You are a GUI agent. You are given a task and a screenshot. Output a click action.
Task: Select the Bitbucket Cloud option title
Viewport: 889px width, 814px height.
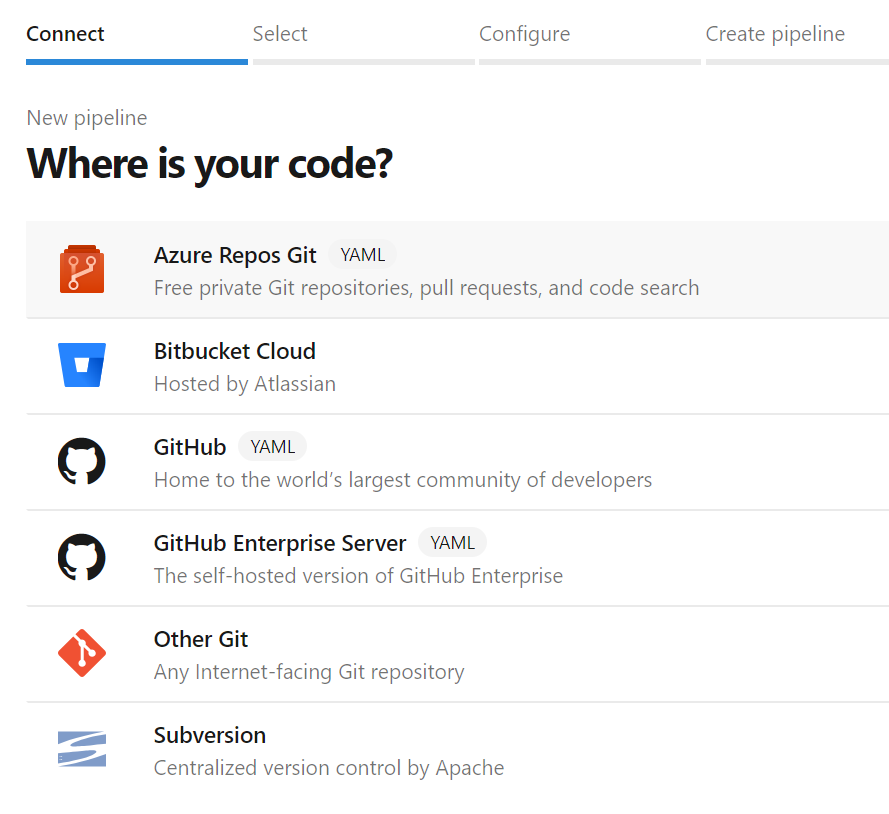coord(235,351)
